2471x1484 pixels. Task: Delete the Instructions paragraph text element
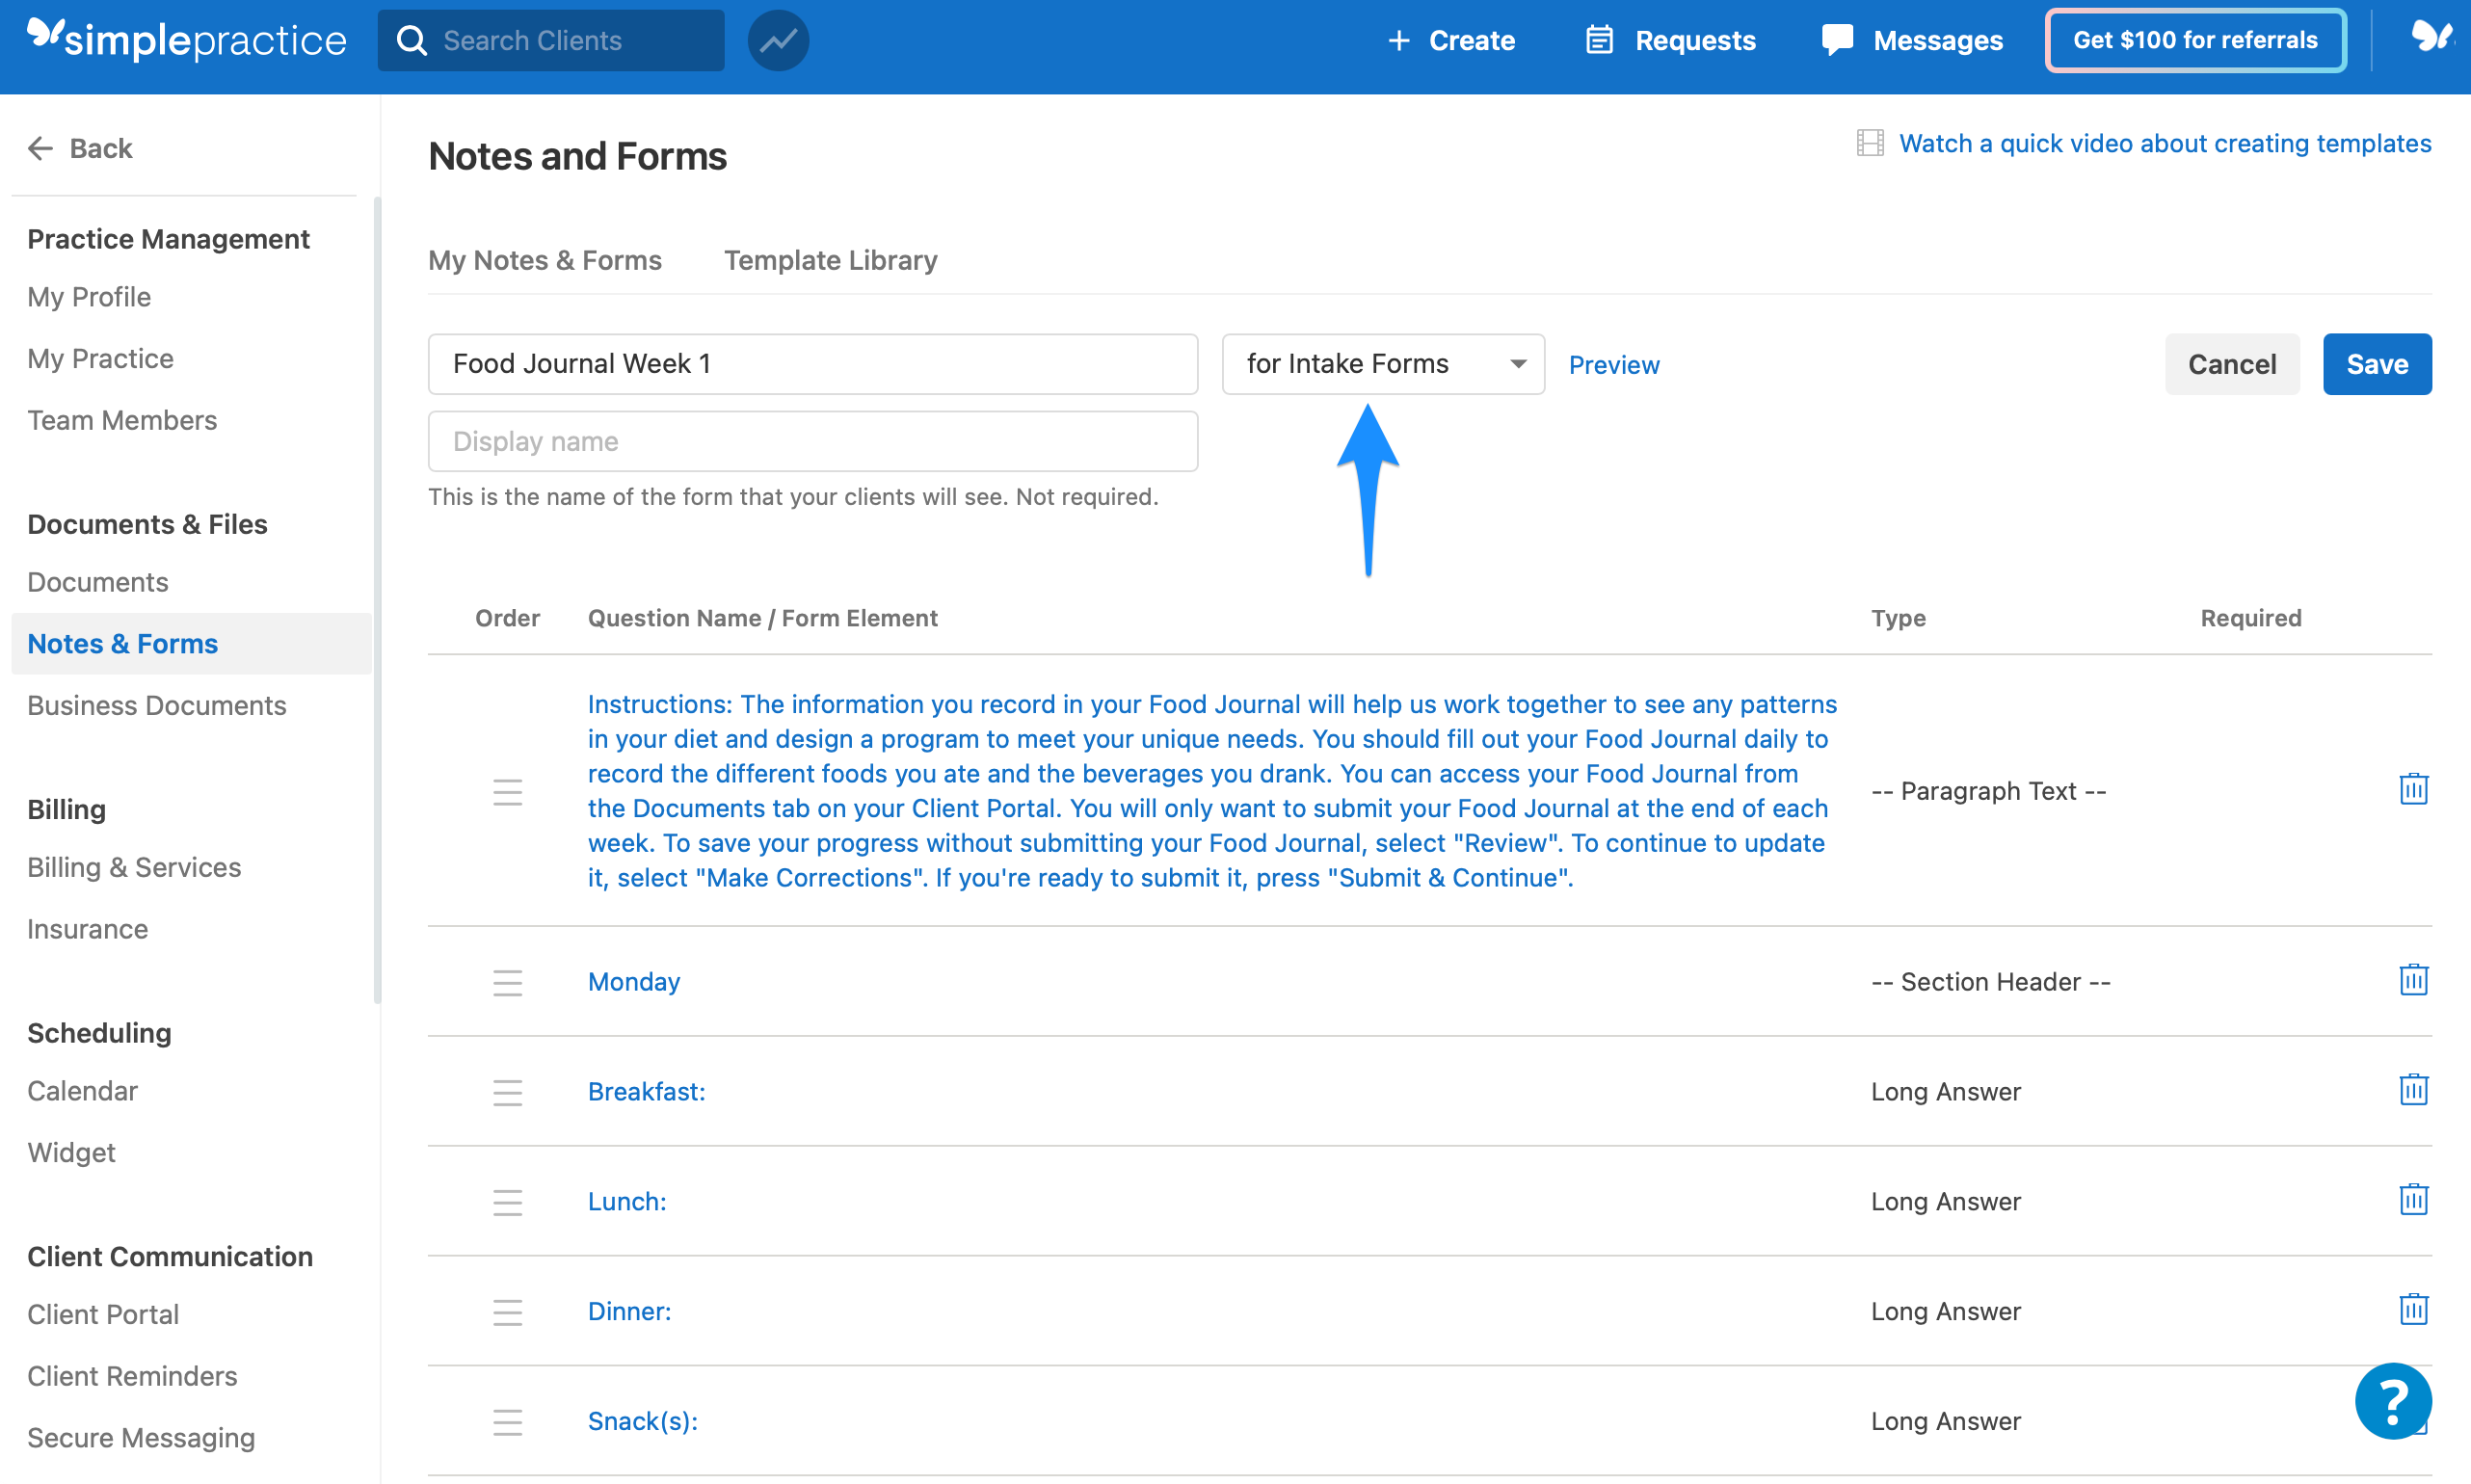point(2413,790)
